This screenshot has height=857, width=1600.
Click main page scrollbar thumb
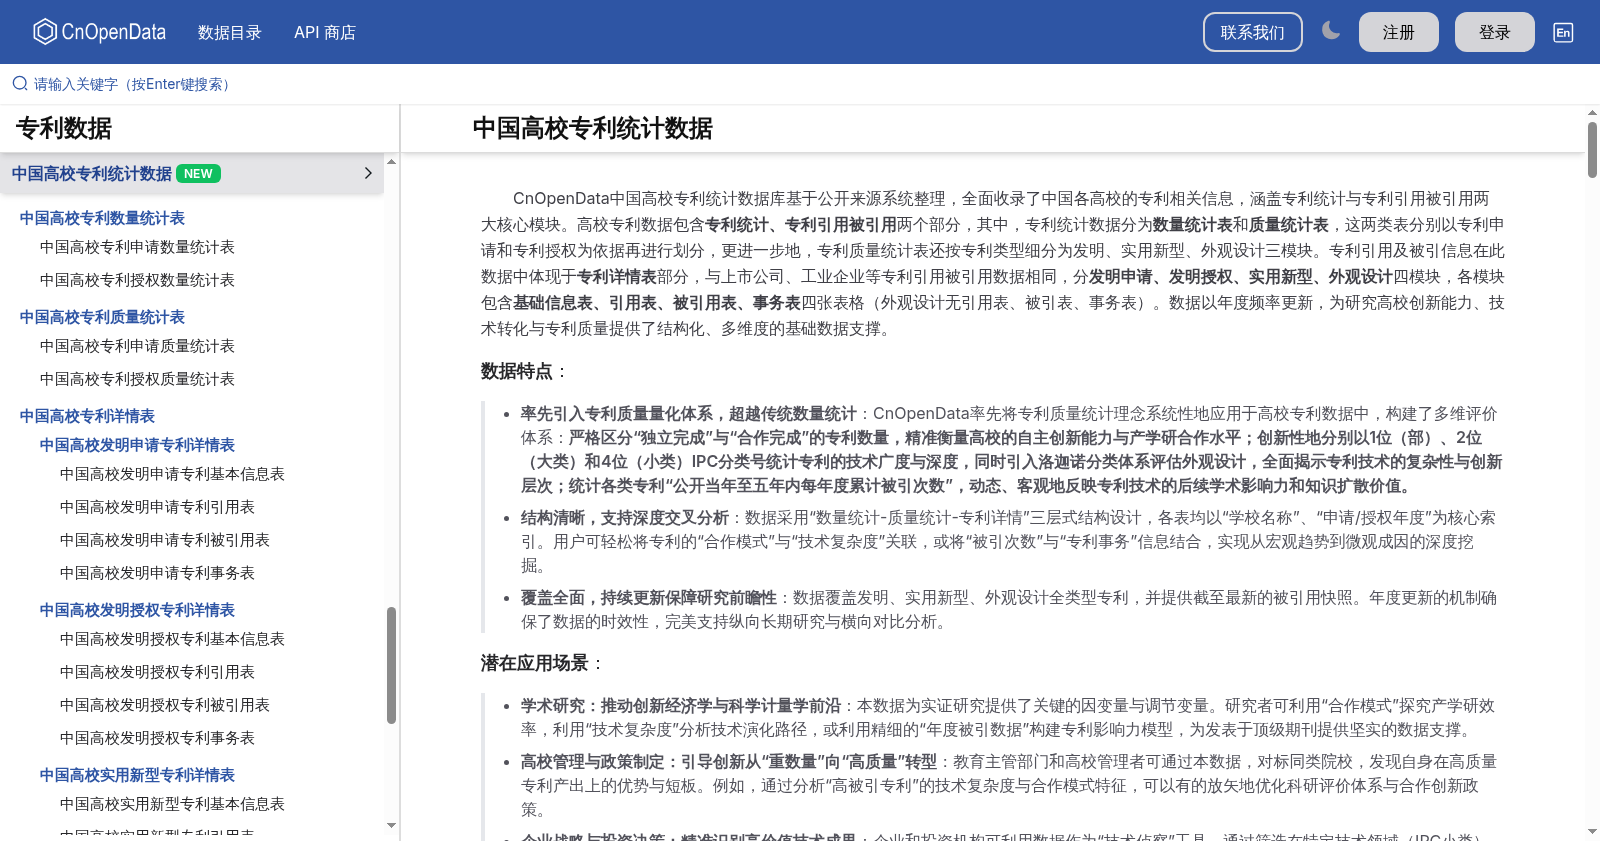click(x=1592, y=150)
